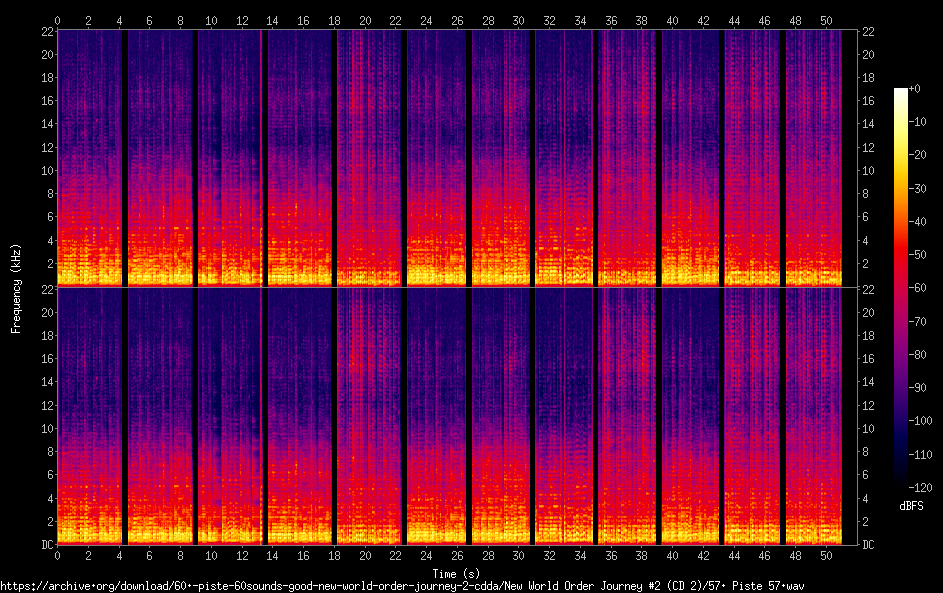
Task: Click the lower channel spectrogram plot
Action: click(457, 416)
